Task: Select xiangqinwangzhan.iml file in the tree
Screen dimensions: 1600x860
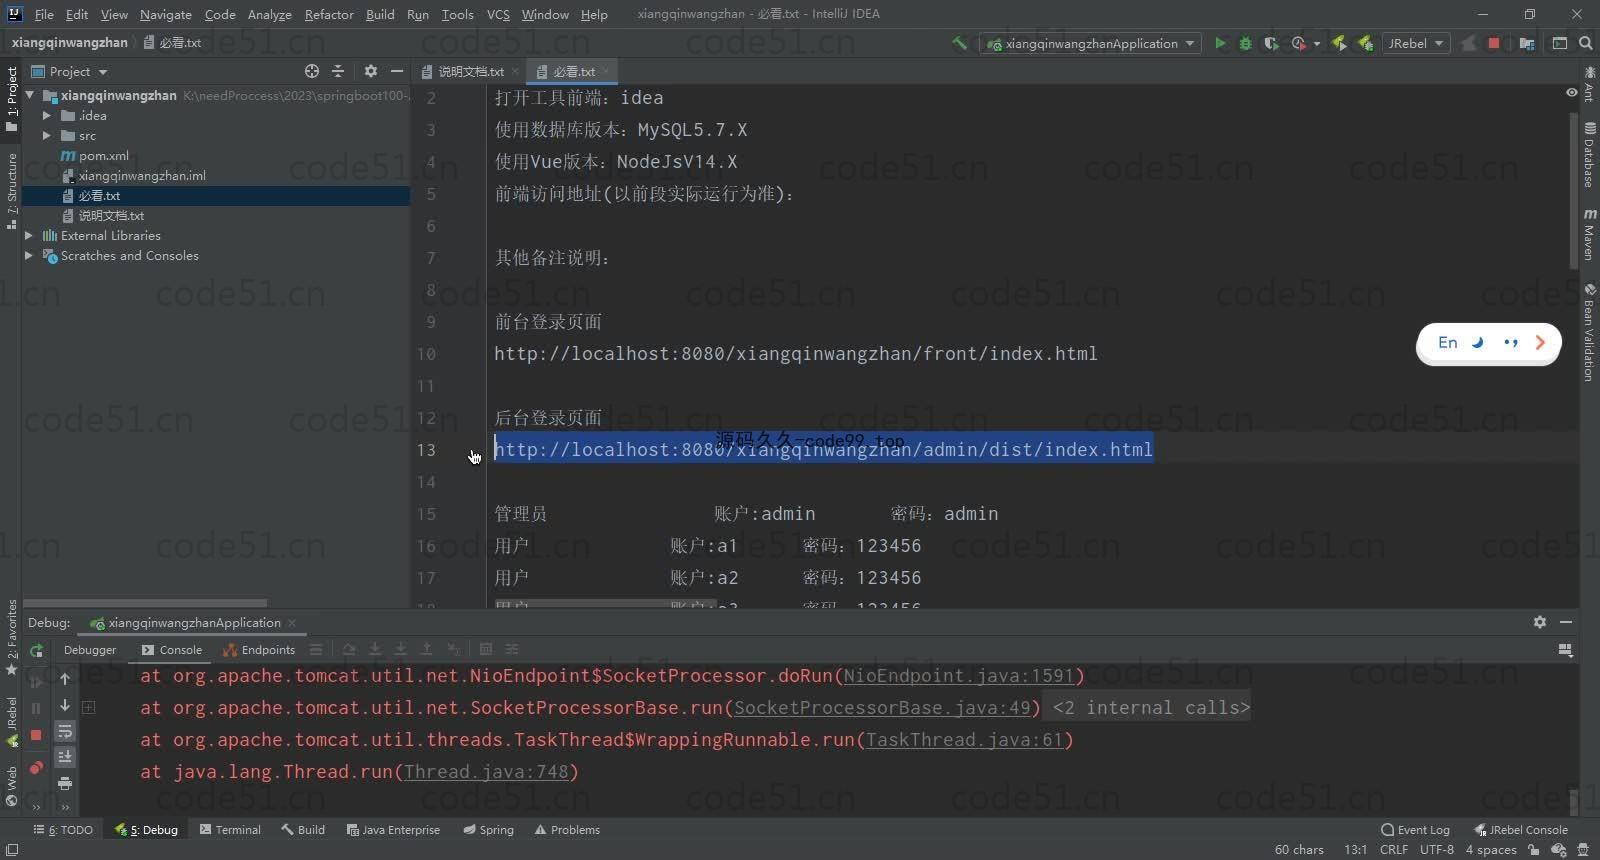Action: click(x=141, y=176)
